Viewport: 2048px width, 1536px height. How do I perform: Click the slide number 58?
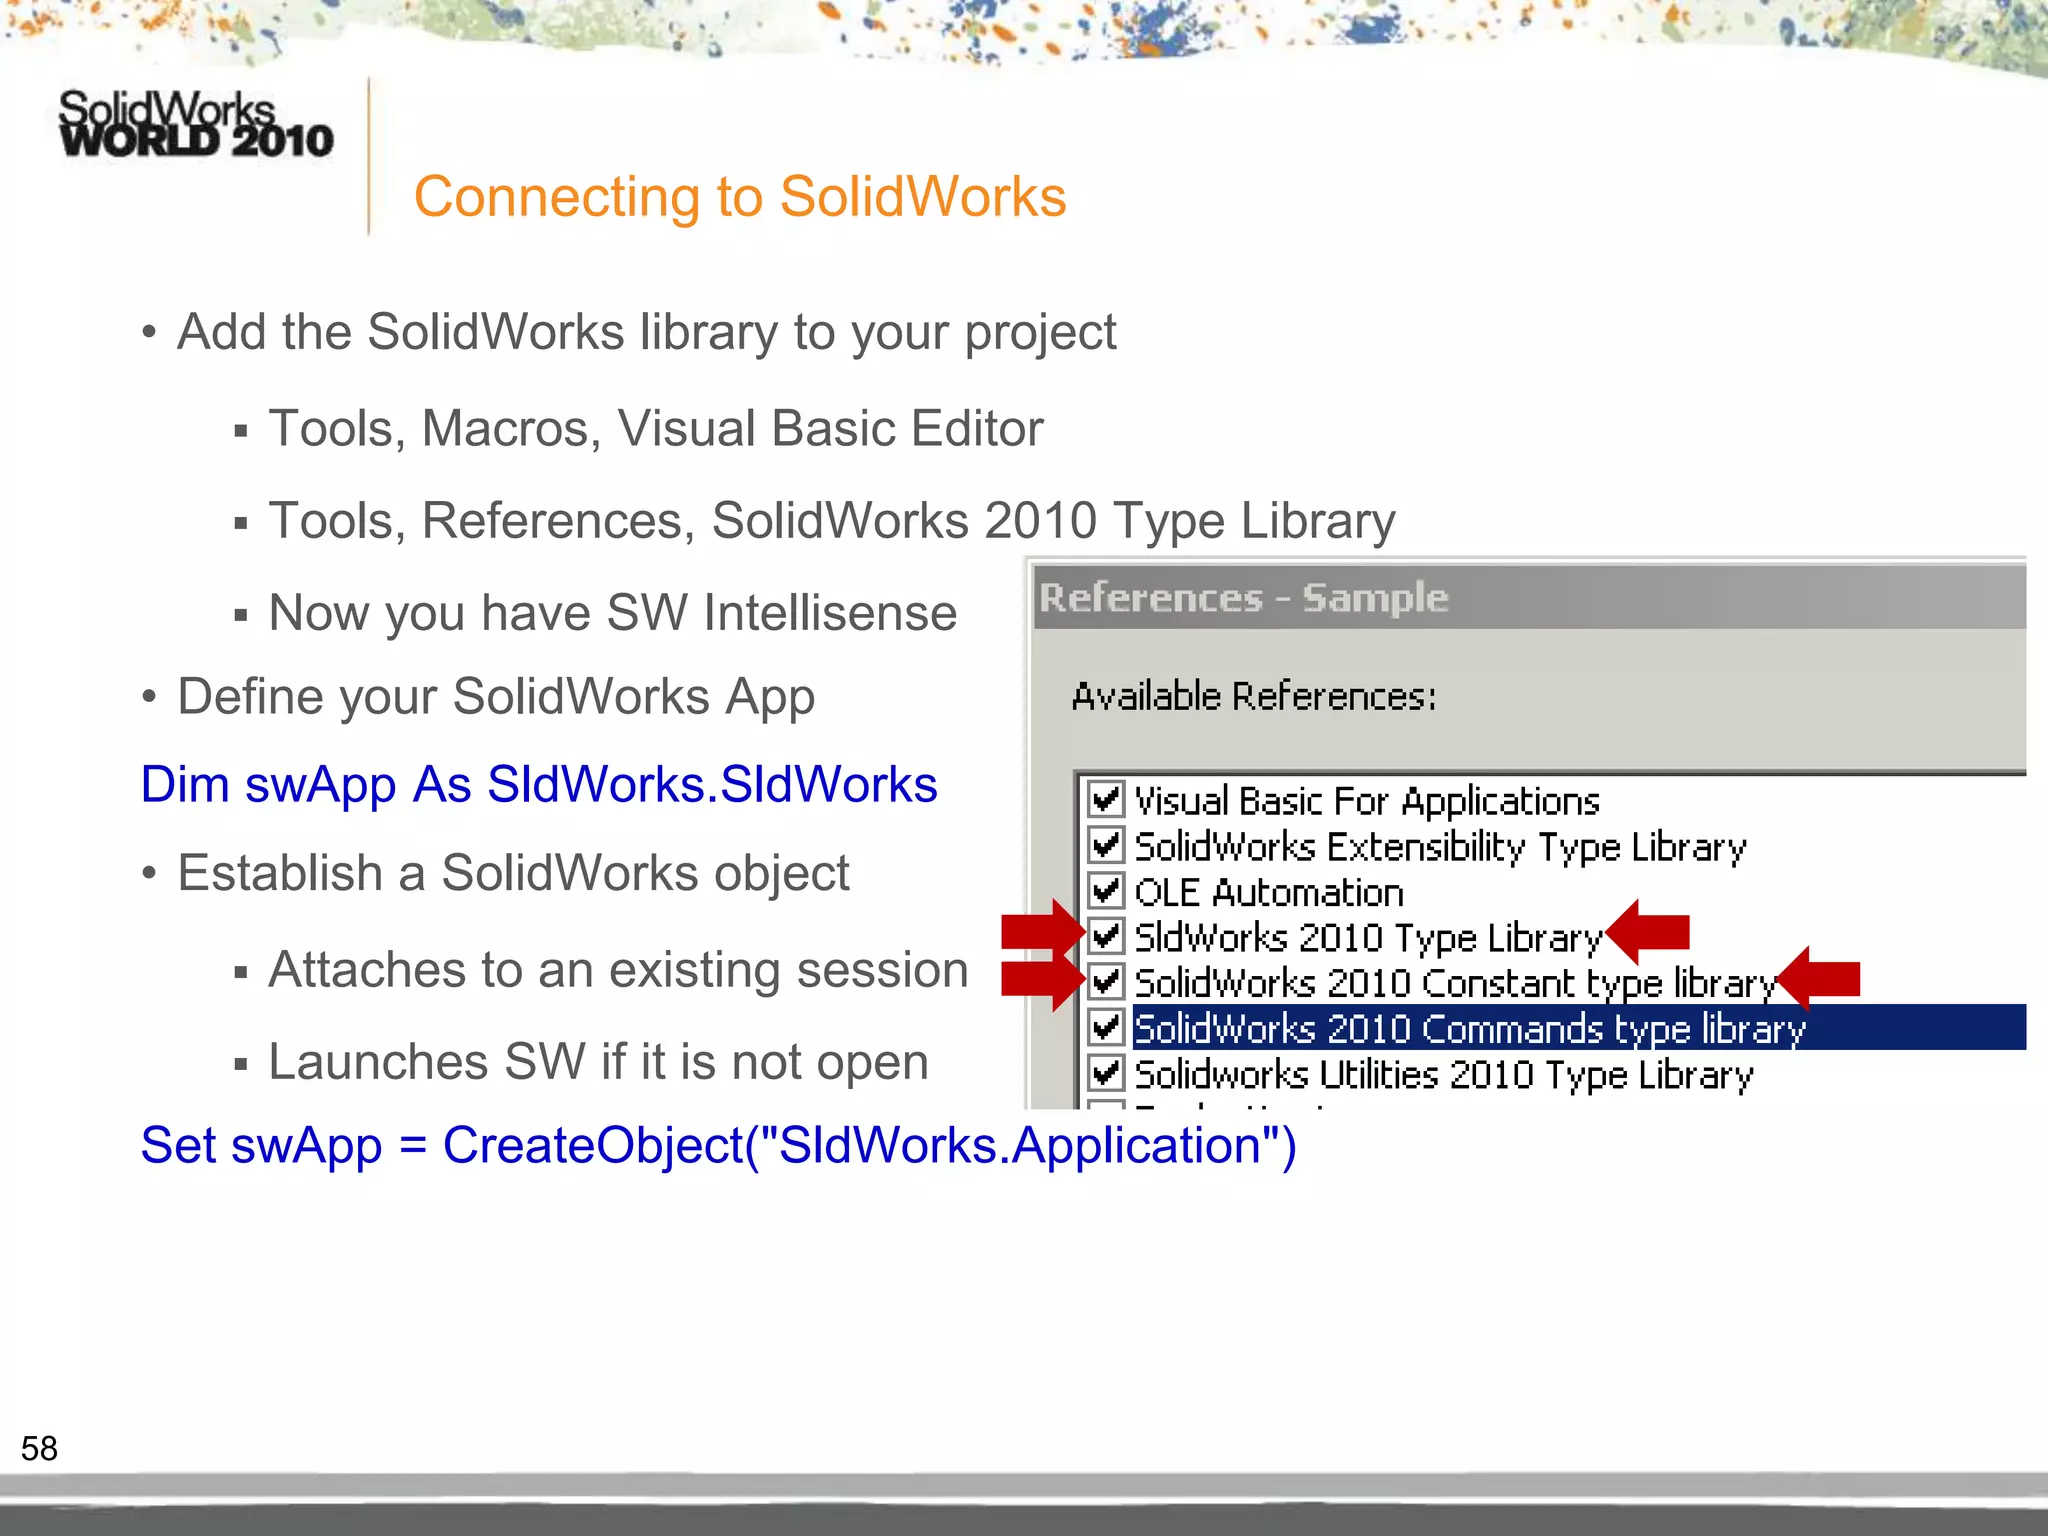click(x=40, y=1449)
